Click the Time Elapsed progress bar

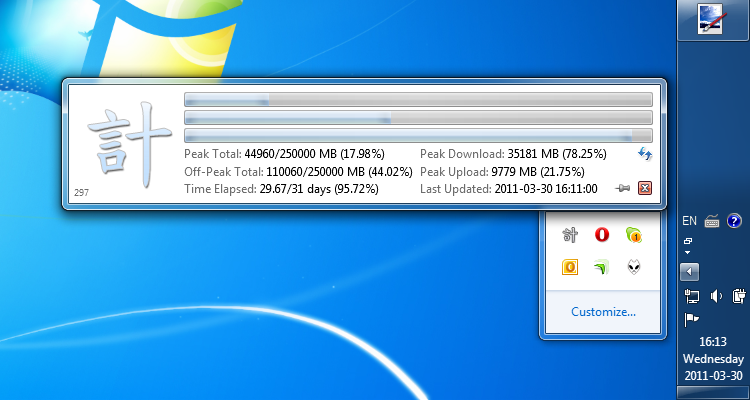418,135
